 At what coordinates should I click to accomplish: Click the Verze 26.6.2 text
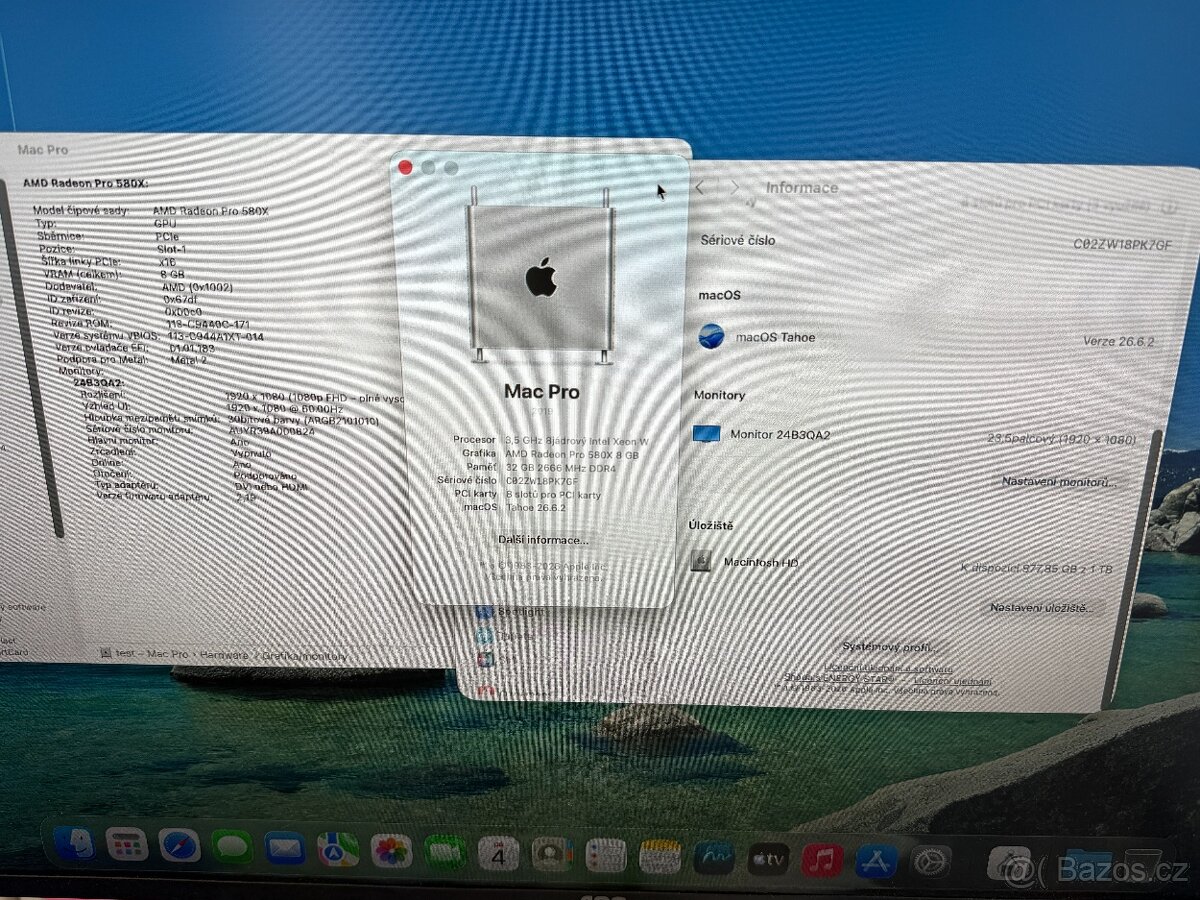click(1118, 341)
